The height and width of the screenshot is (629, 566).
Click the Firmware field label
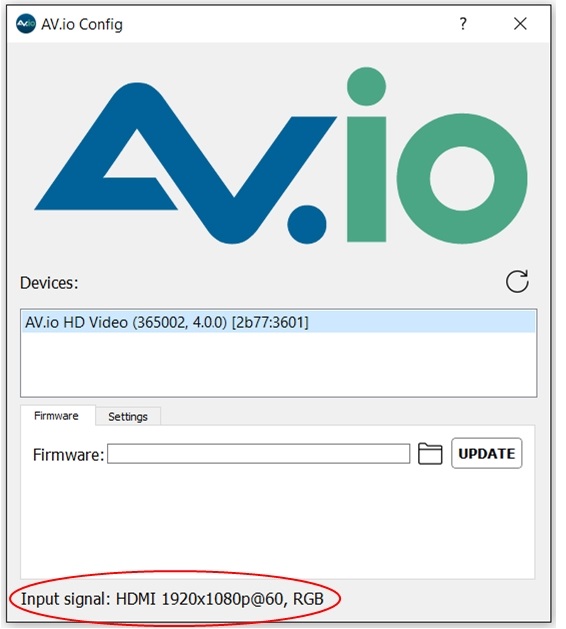(x=68, y=455)
